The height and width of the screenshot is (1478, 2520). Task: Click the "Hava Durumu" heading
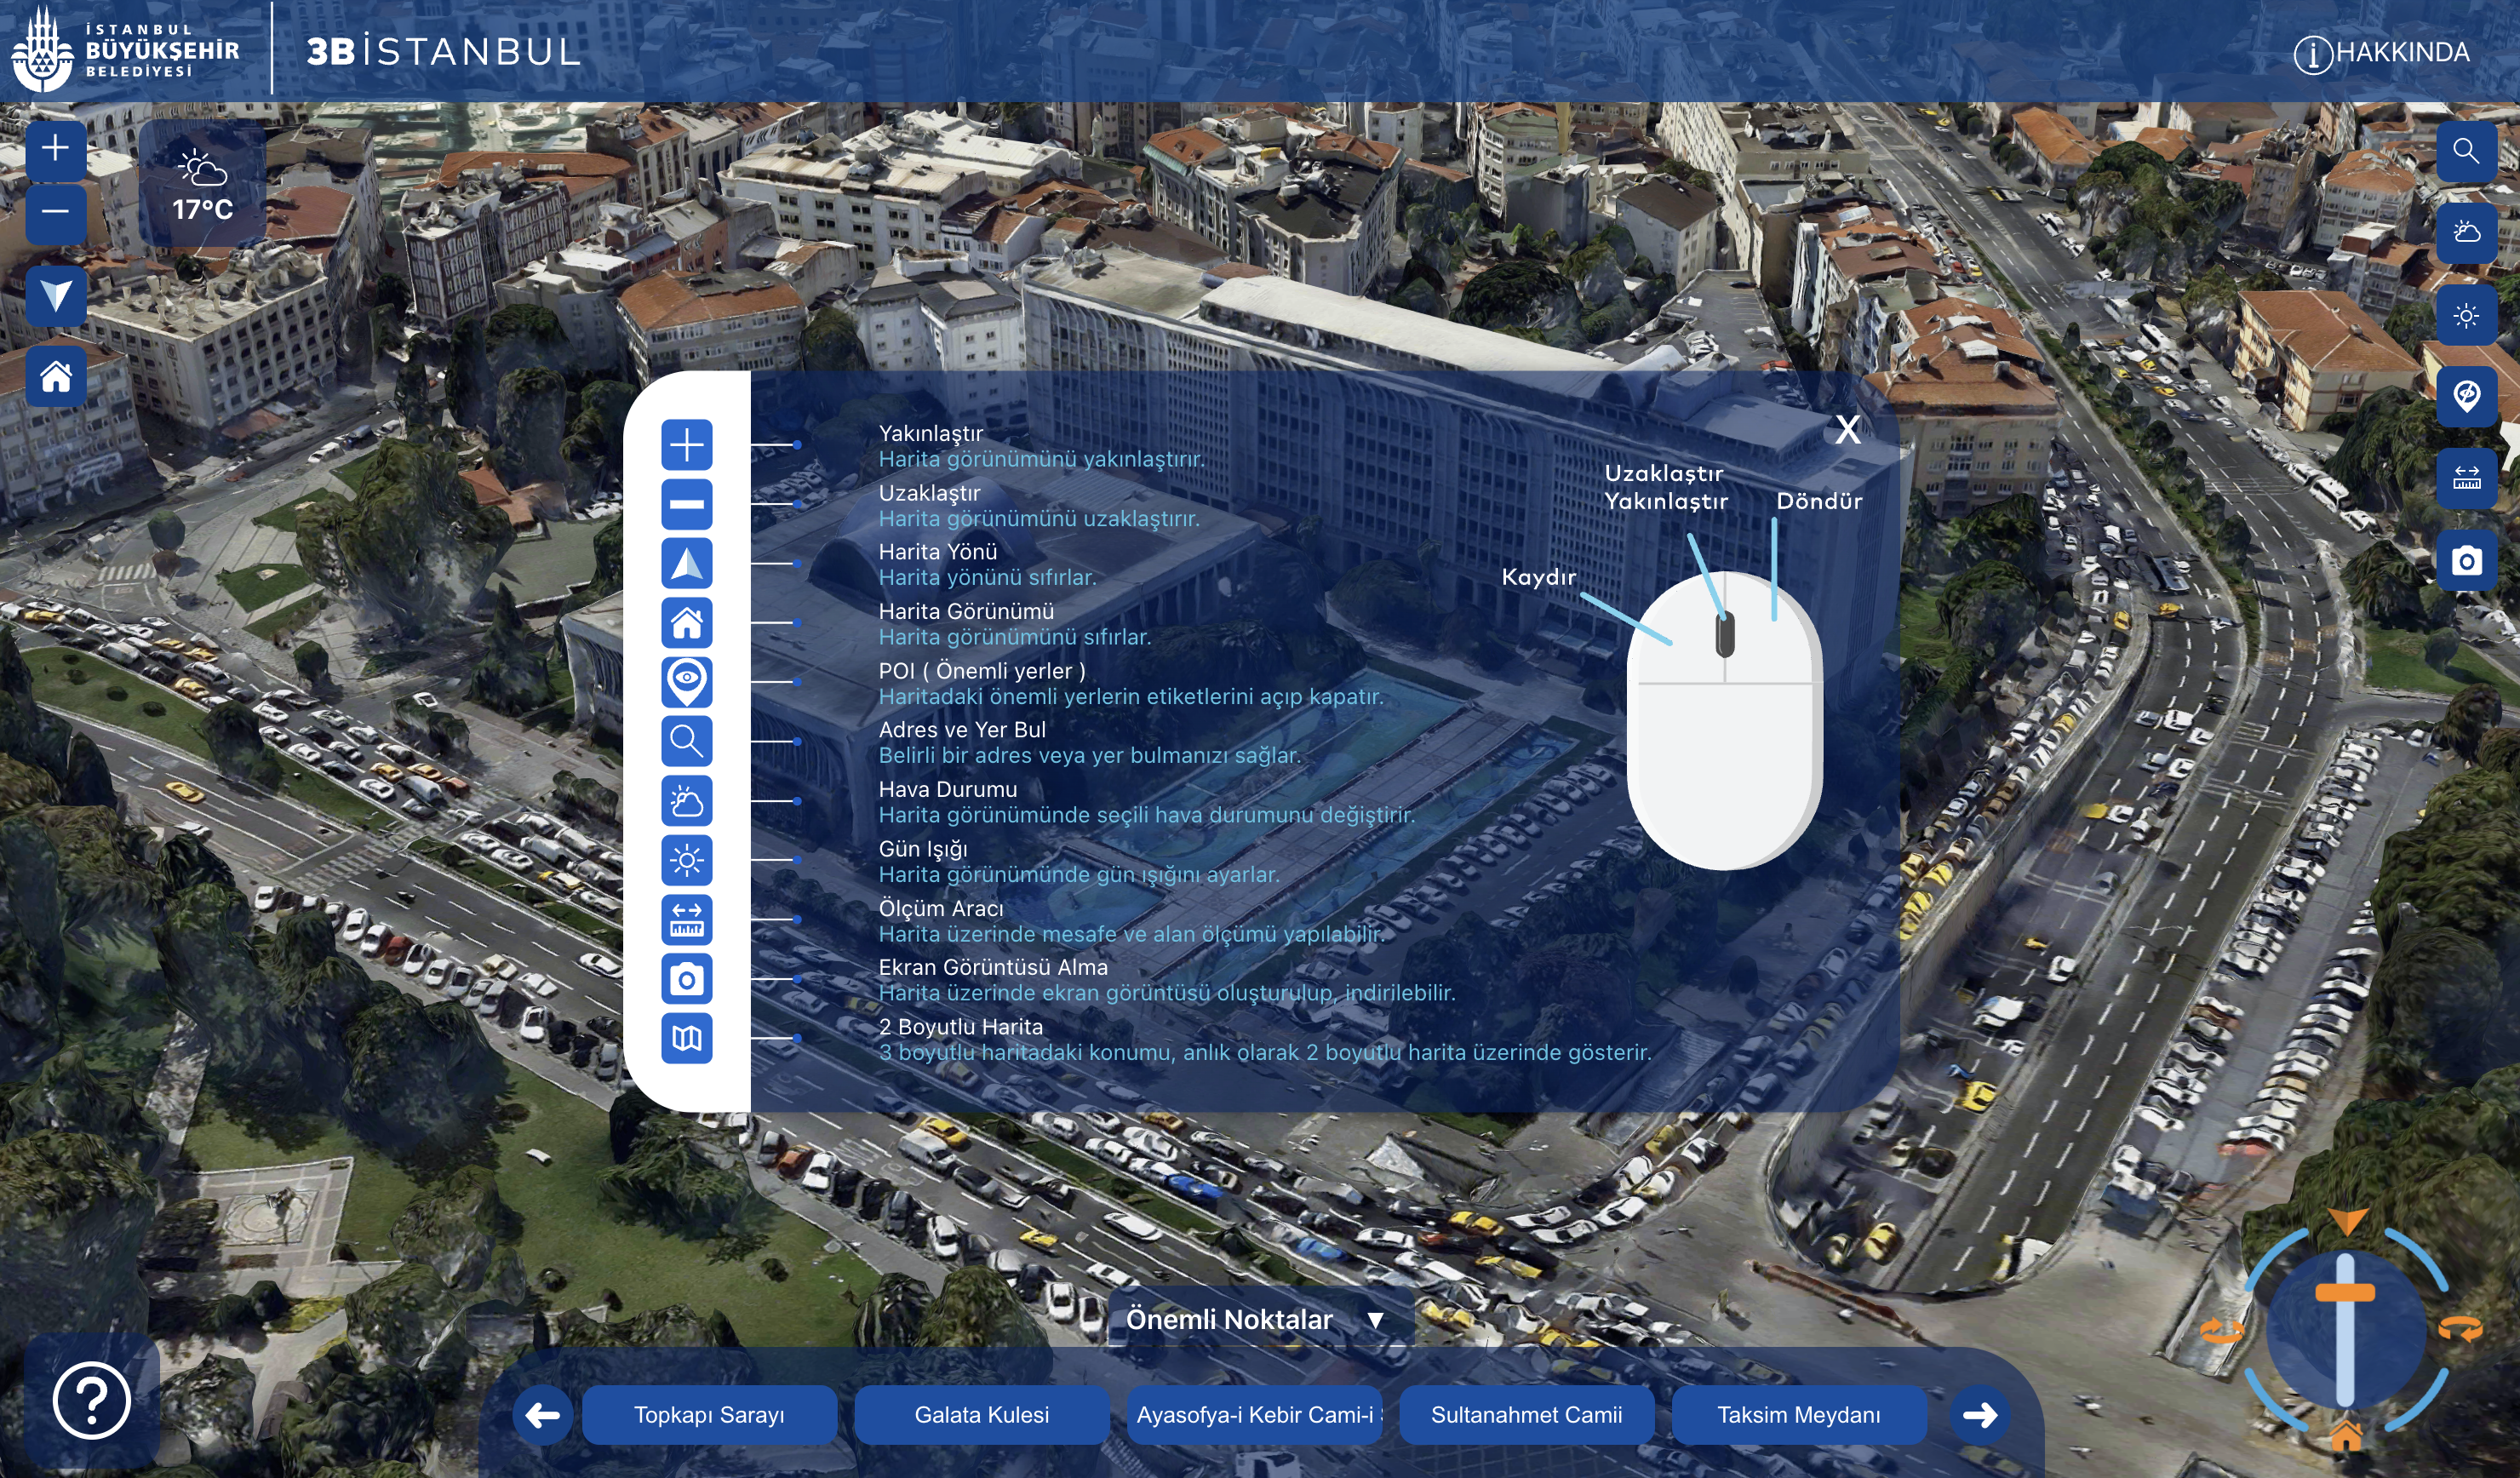pos(948,789)
